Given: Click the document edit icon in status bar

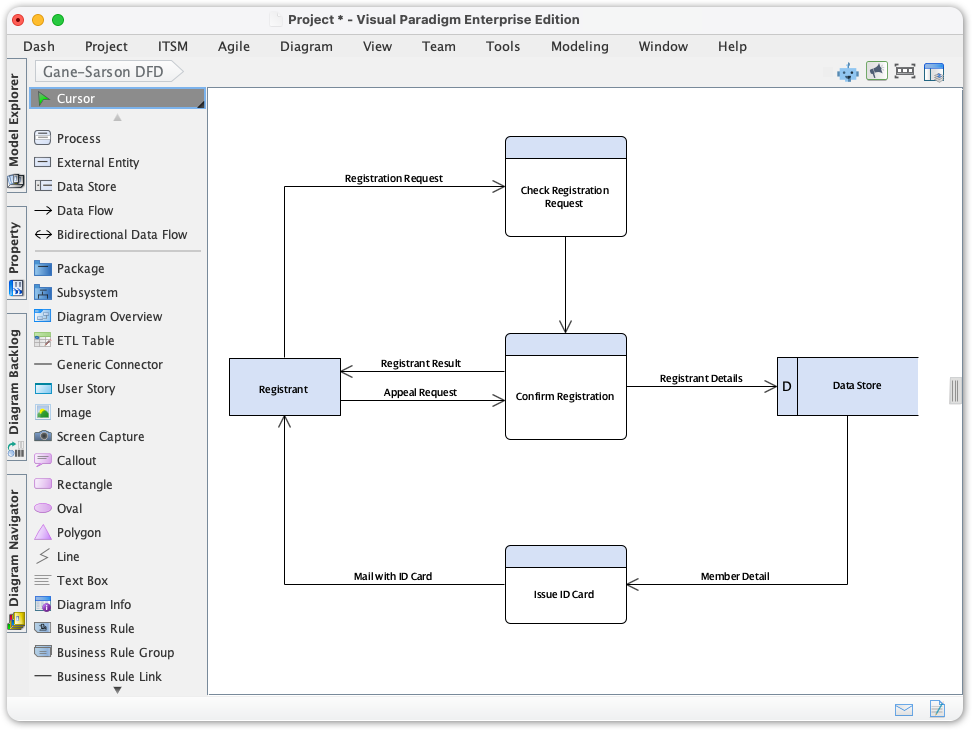Looking at the screenshot, I should [x=937, y=709].
